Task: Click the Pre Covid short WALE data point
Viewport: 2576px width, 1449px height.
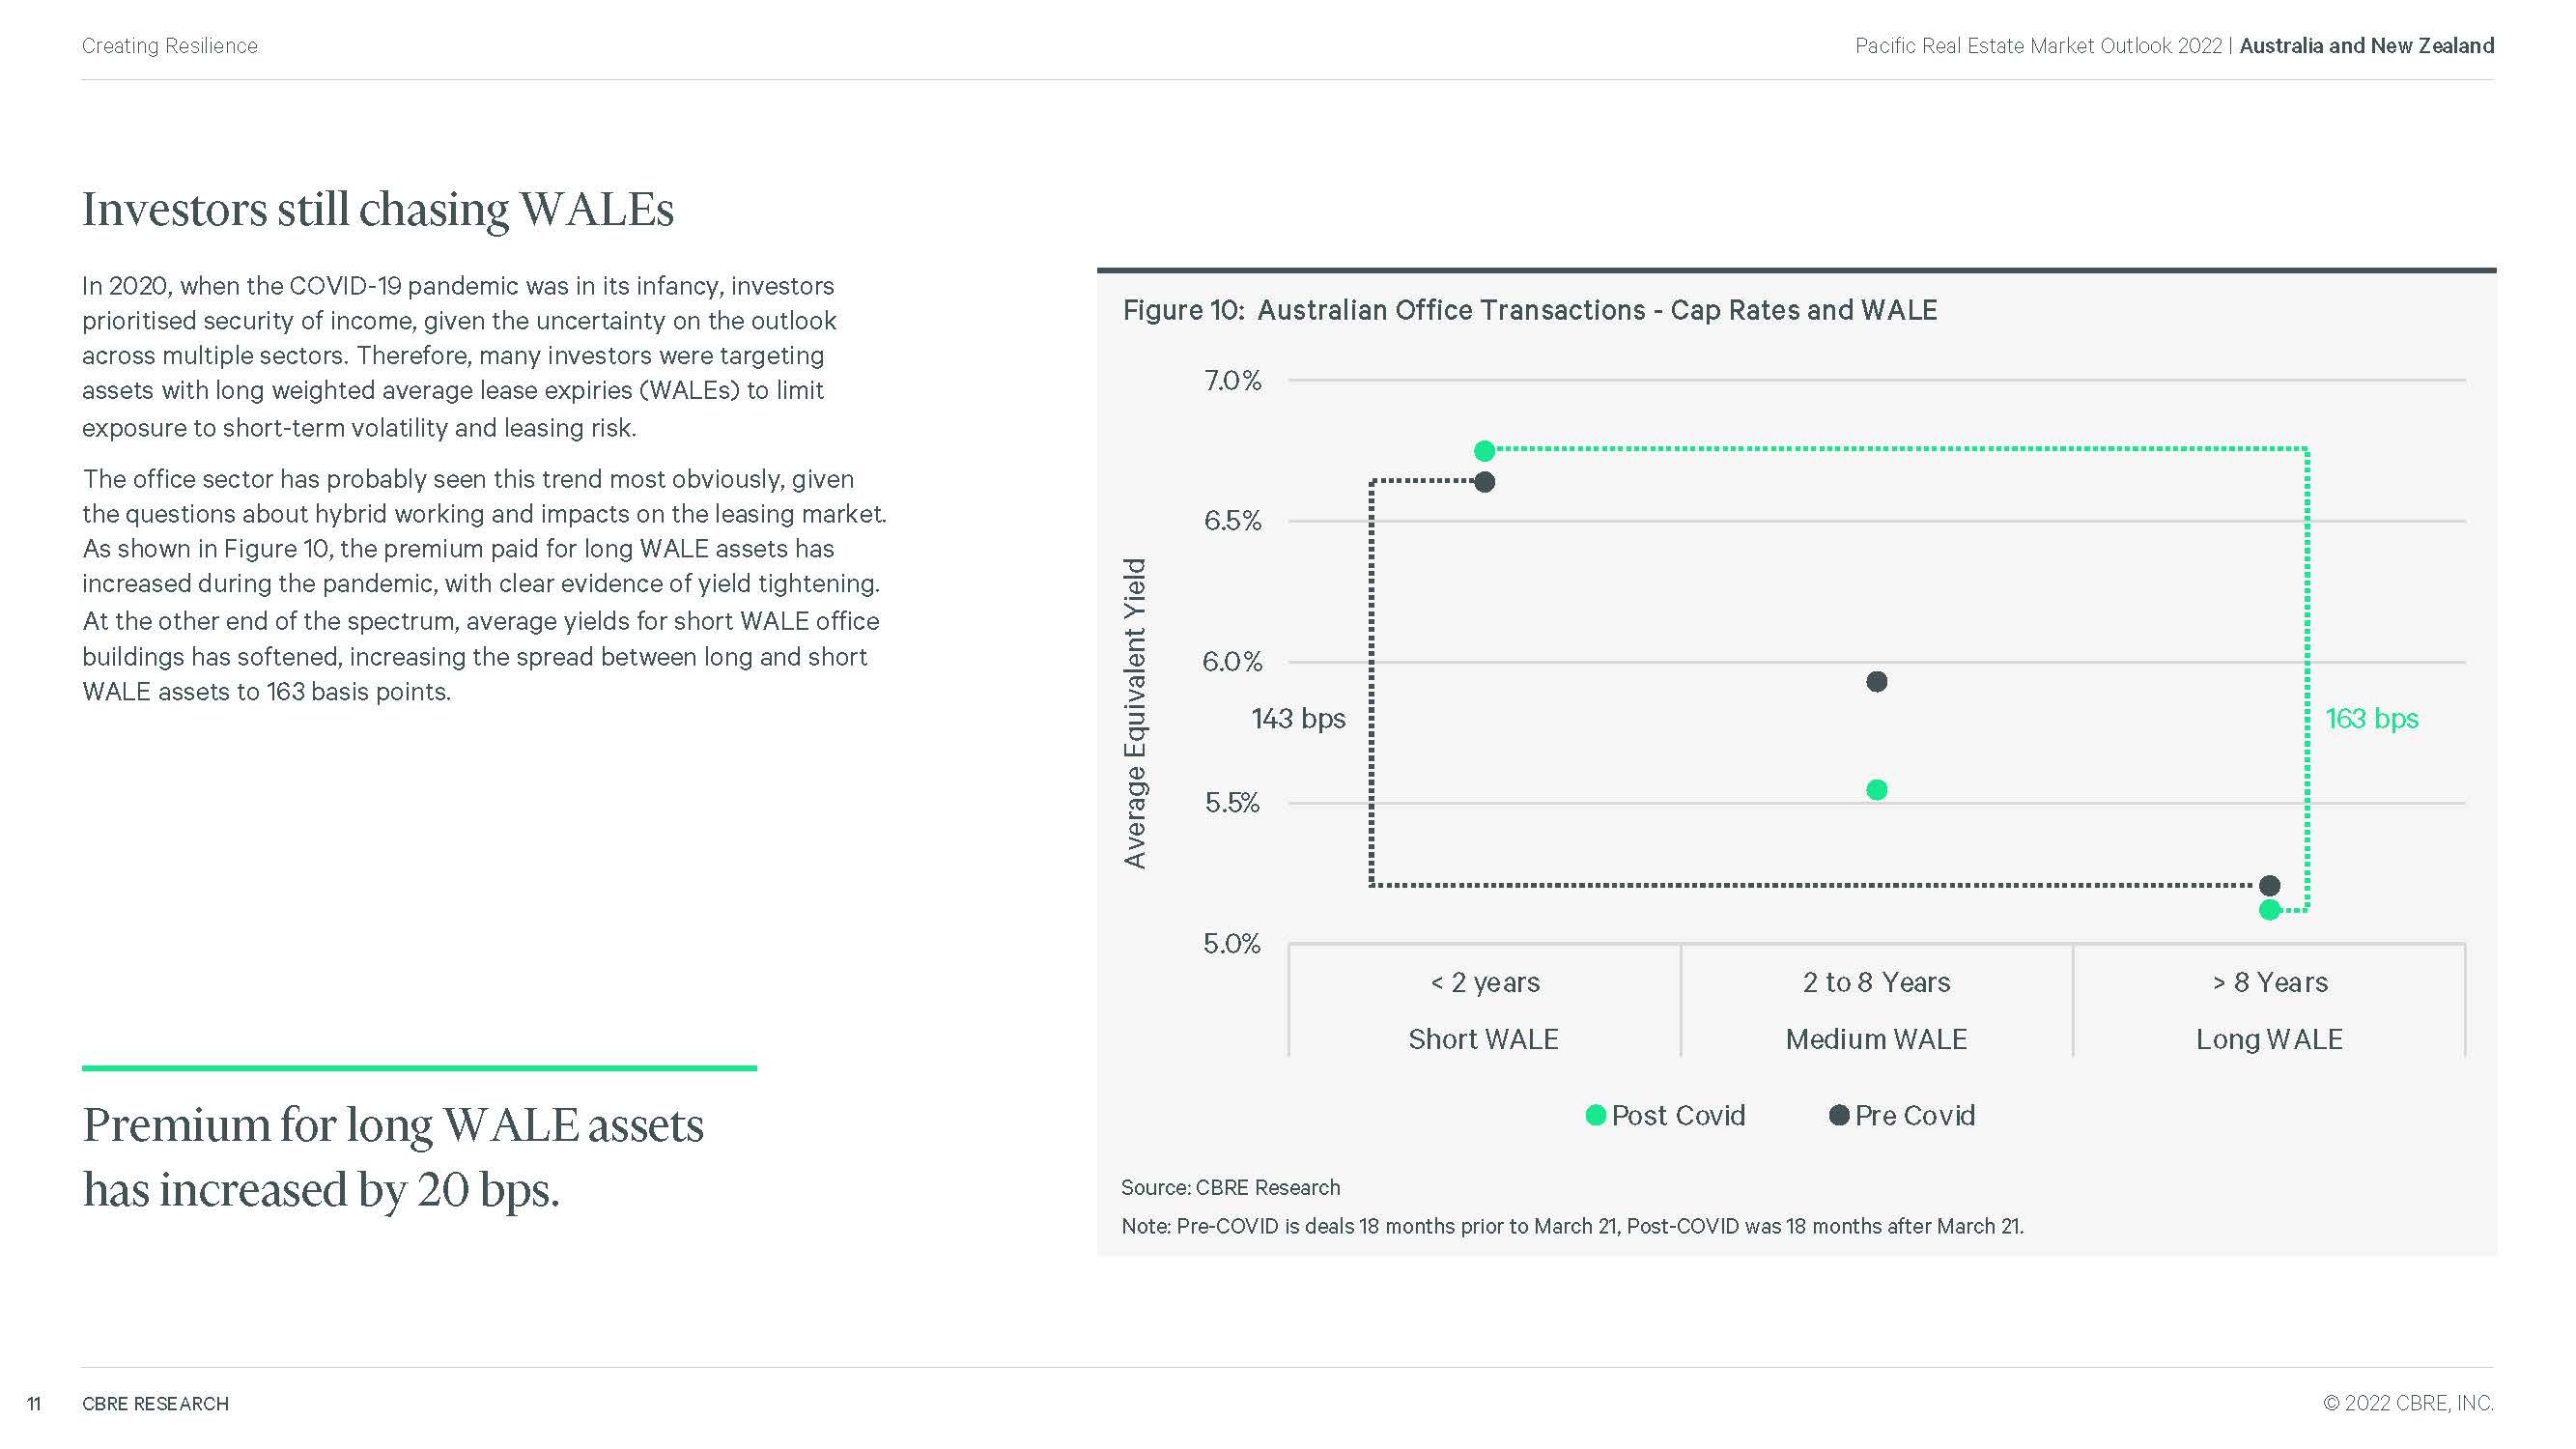Action: click(1485, 482)
